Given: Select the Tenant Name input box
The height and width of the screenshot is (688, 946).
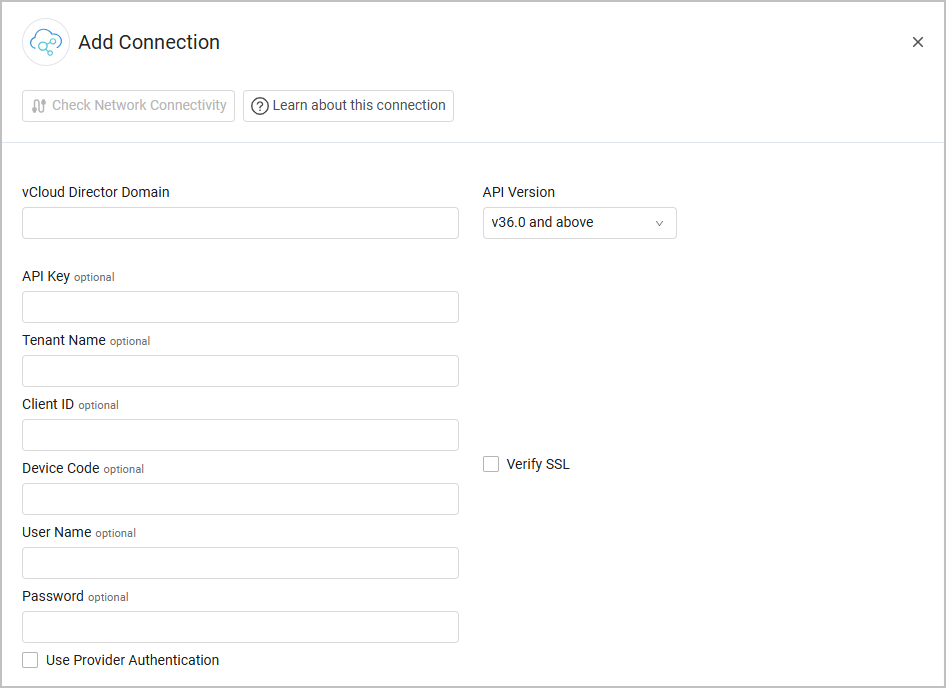Looking at the screenshot, I should tap(240, 371).
